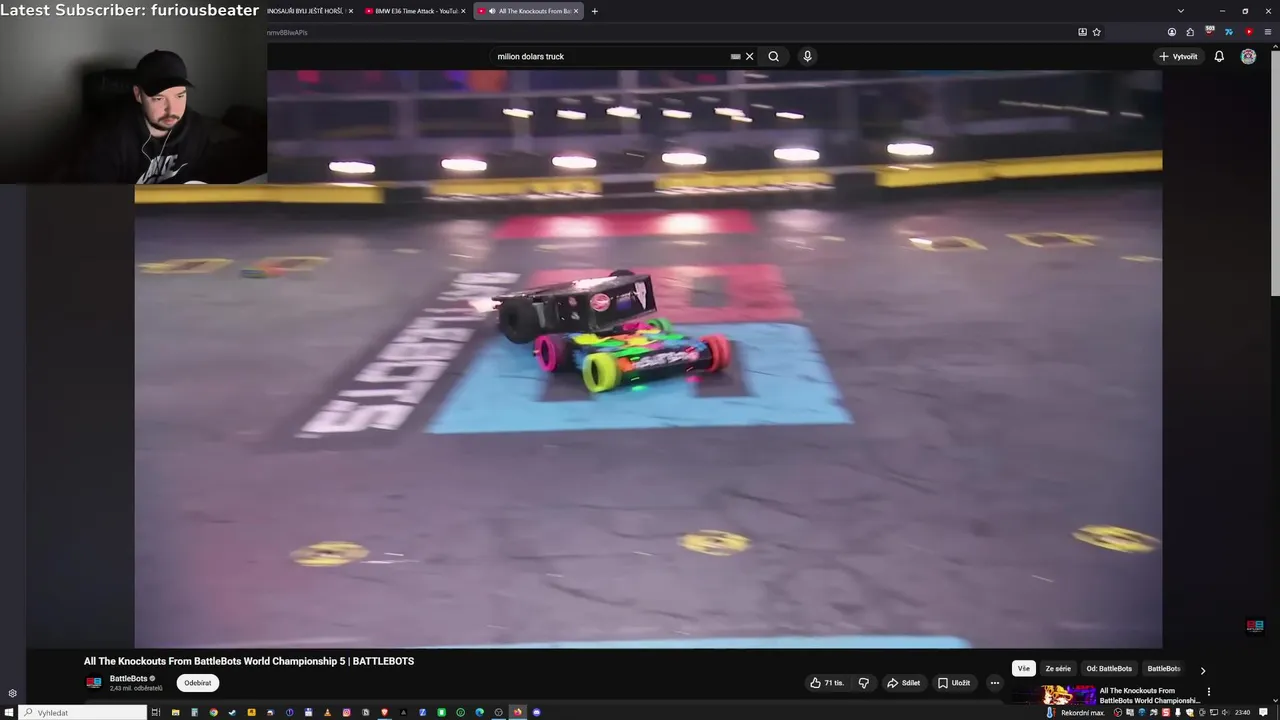Open the on-screen keyboard icon in search box

[736, 56]
